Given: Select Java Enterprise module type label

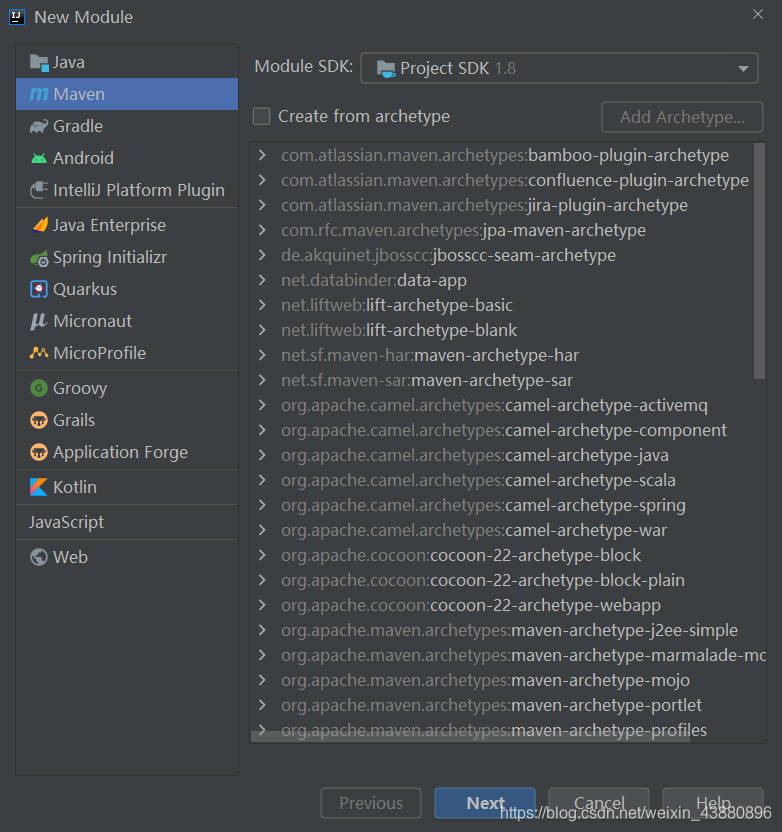Looking at the screenshot, I should pos(109,225).
